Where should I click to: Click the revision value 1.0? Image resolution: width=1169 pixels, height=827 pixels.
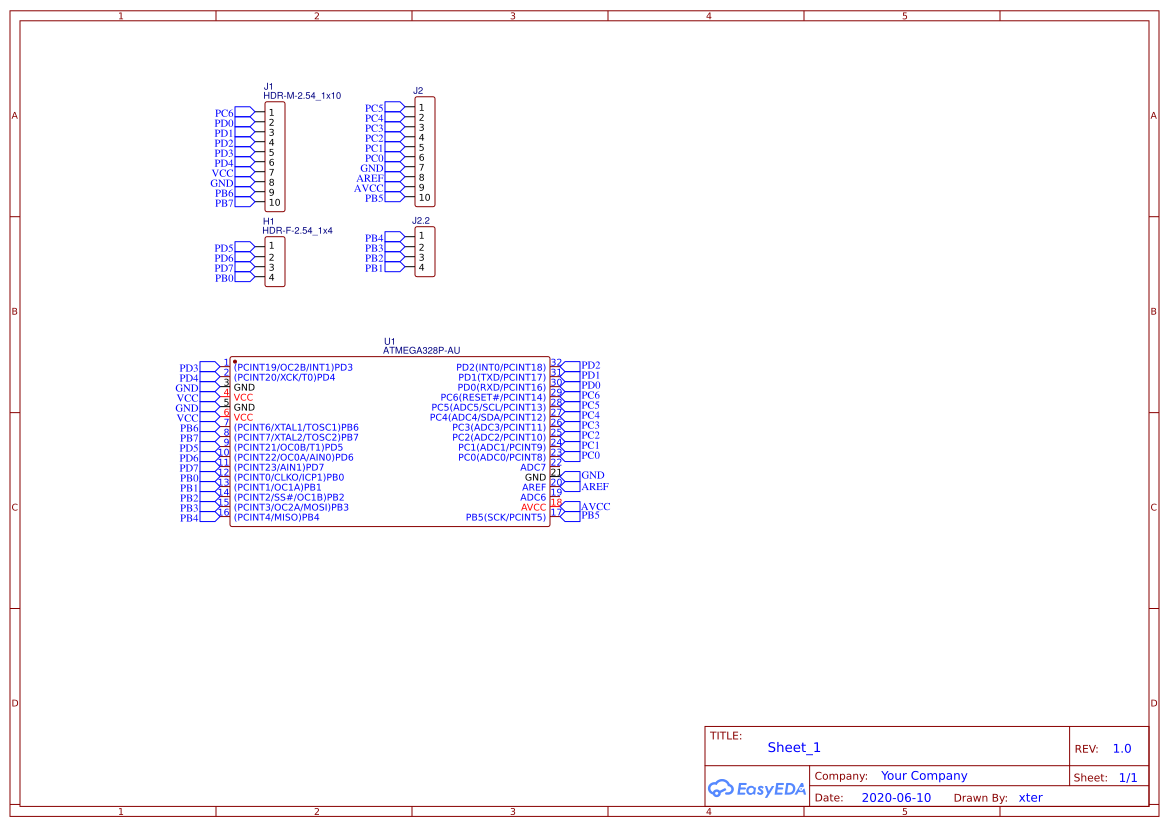coord(1120,748)
